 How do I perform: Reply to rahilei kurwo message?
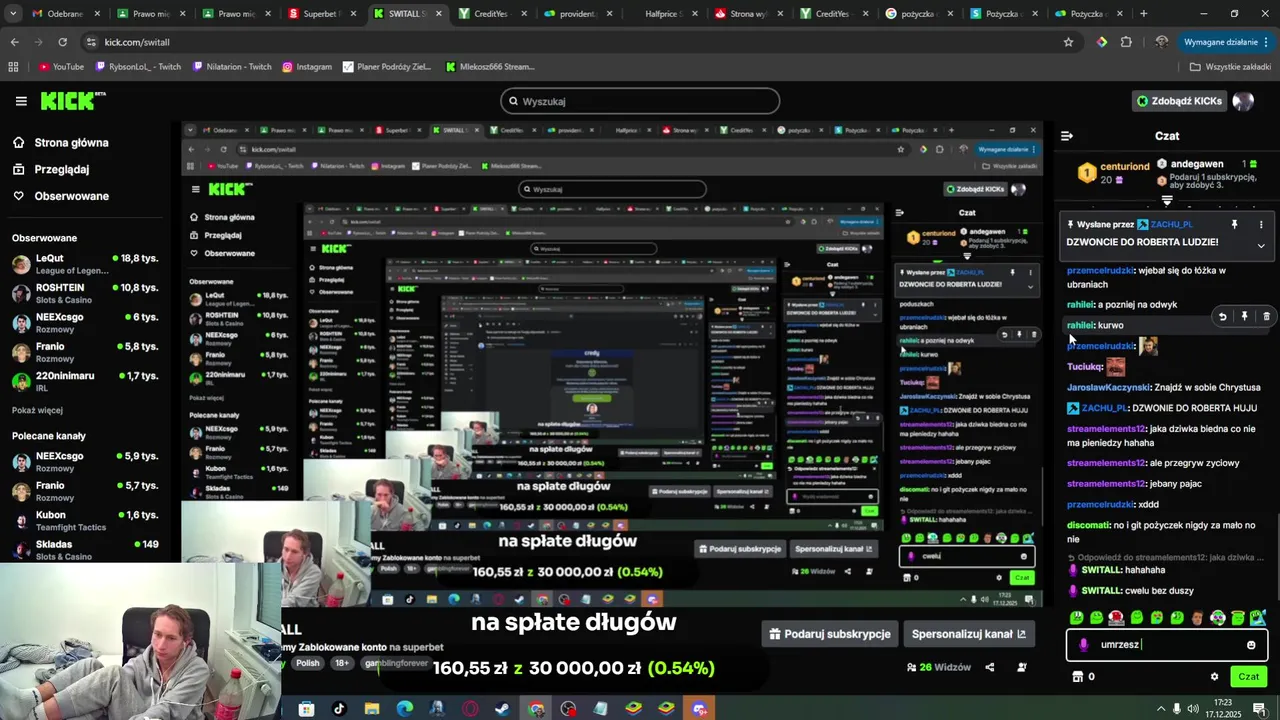pos(1222,317)
